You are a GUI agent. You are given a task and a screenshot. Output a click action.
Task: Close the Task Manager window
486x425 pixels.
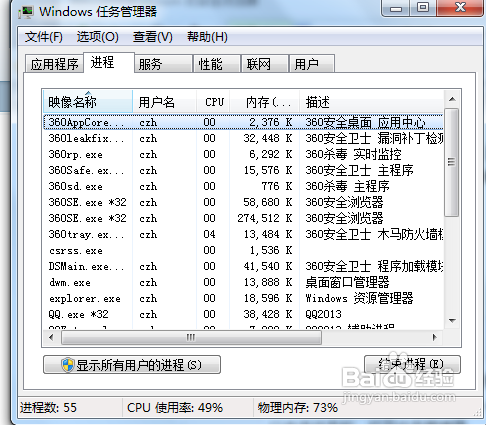(460, 8)
